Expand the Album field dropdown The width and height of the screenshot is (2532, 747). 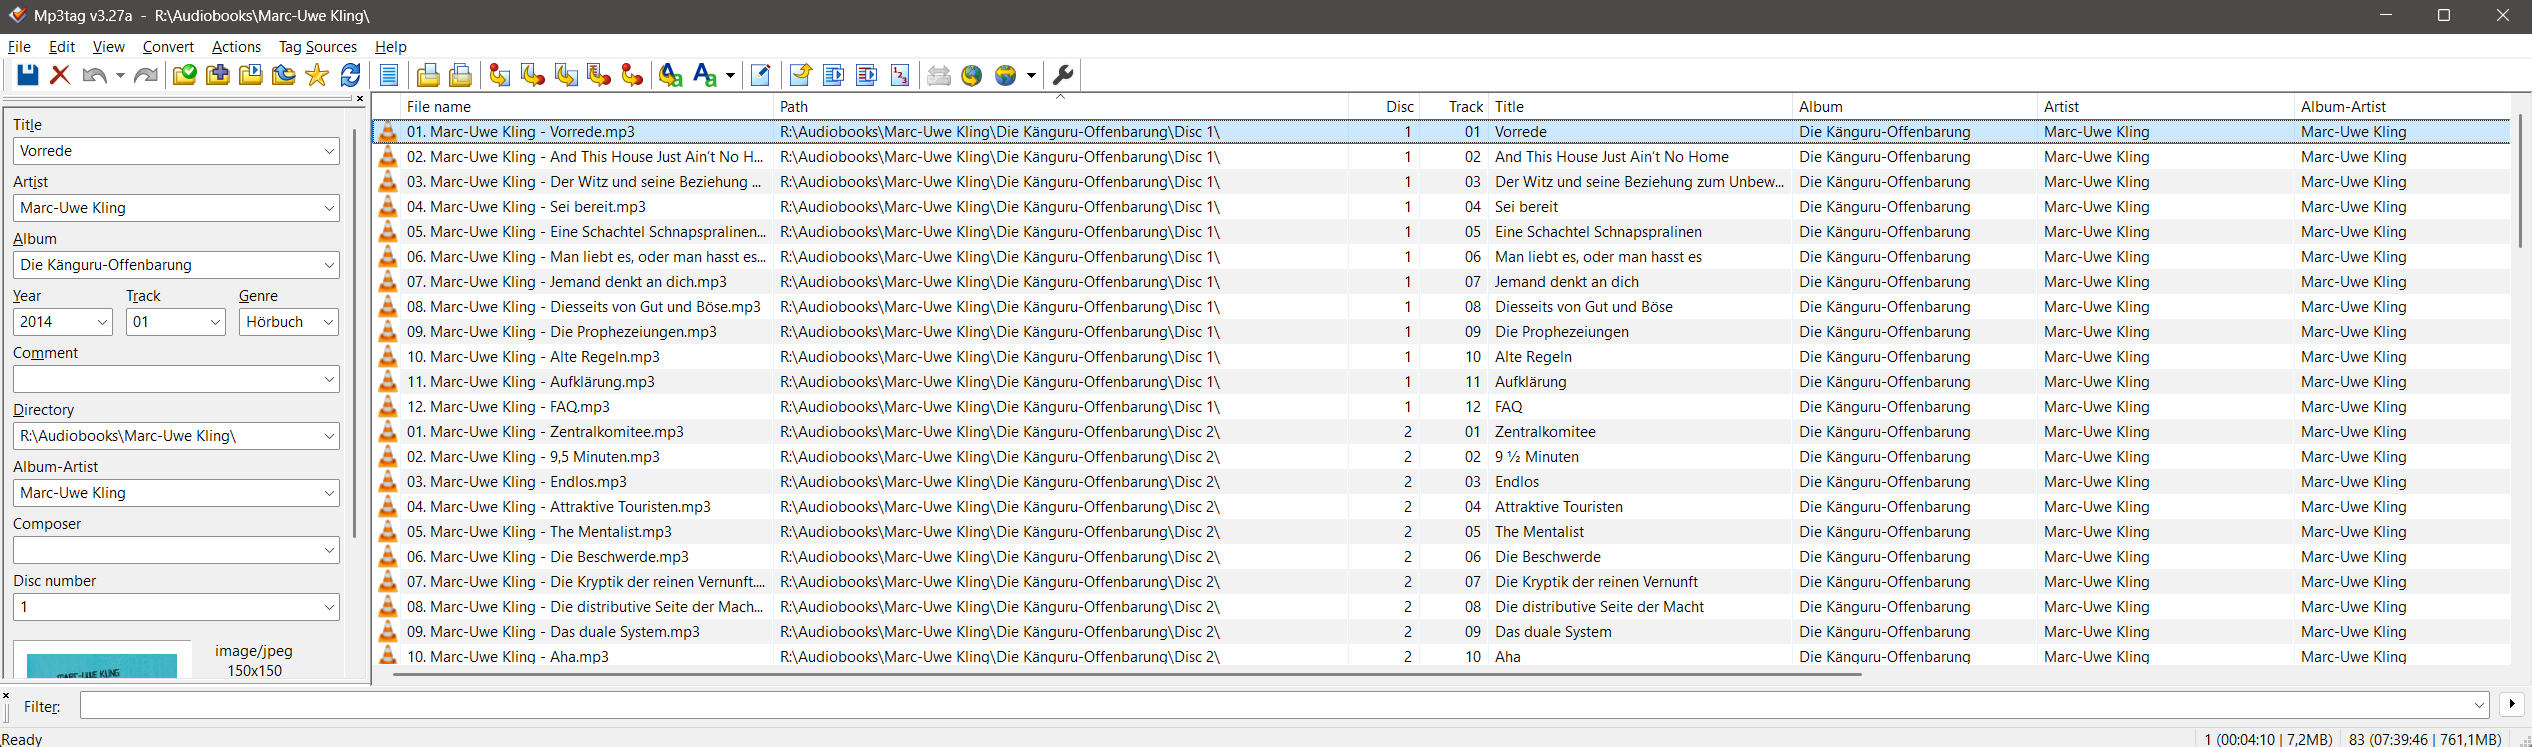[x=329, y=265]
